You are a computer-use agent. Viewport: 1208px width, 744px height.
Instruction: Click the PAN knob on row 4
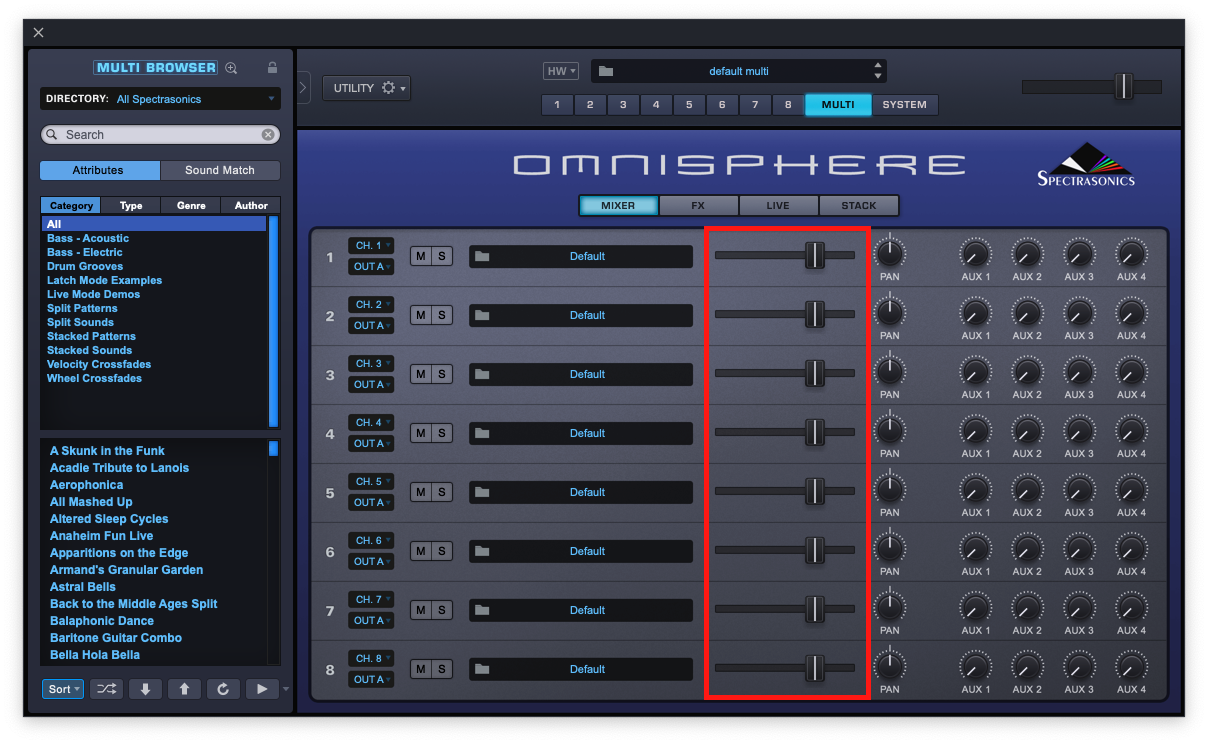coord(889,429)
